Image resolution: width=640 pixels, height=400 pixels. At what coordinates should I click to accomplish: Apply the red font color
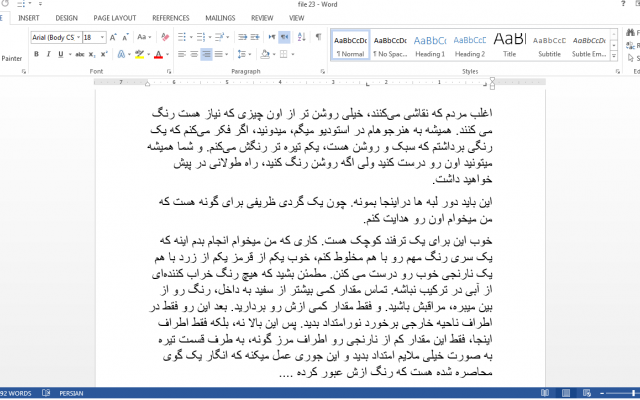158,54
